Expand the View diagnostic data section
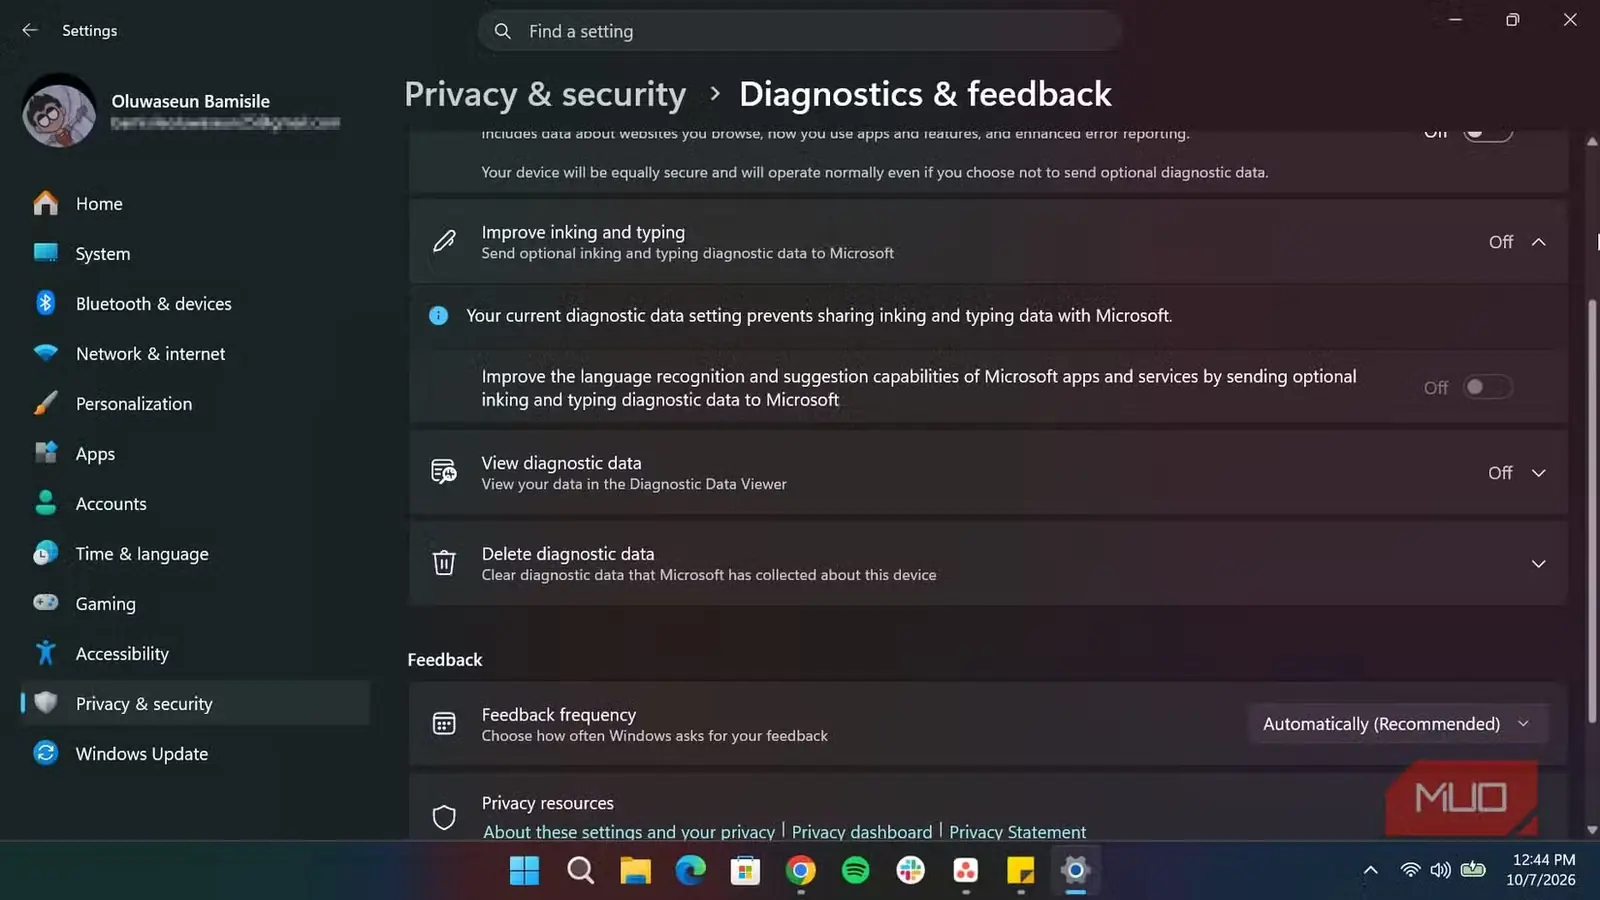This screenshot has width=1600, height=900. pyautogui.click(x=1538, y=473)
